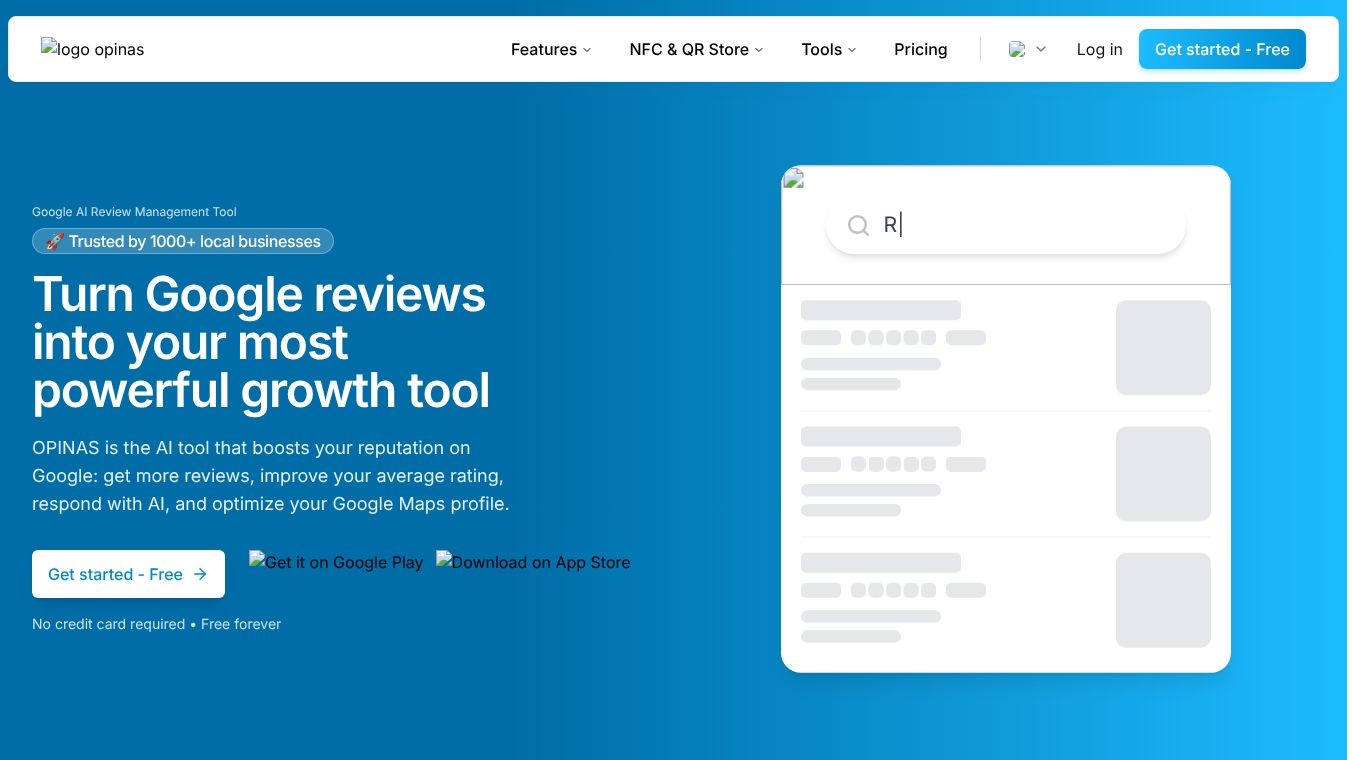
Task: Click the Google AI Review Management Tool text
Action: [134, 212]
